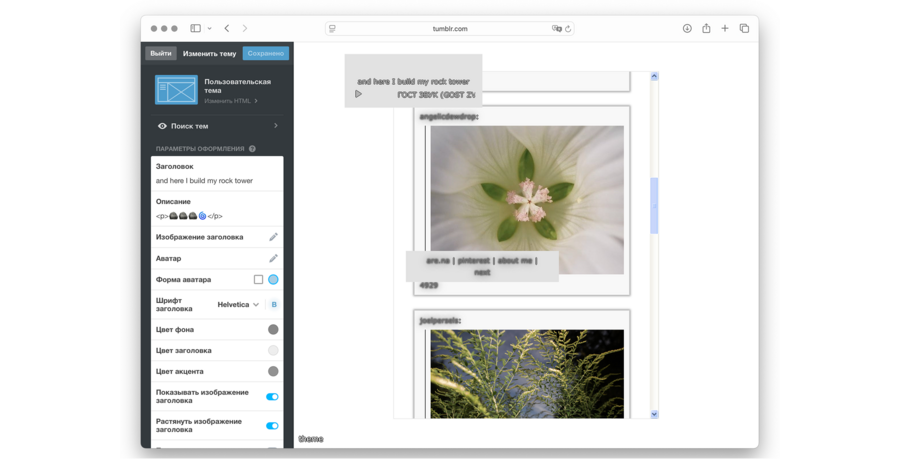
Task: Open the Изменить HTML link
Action: 230,101
